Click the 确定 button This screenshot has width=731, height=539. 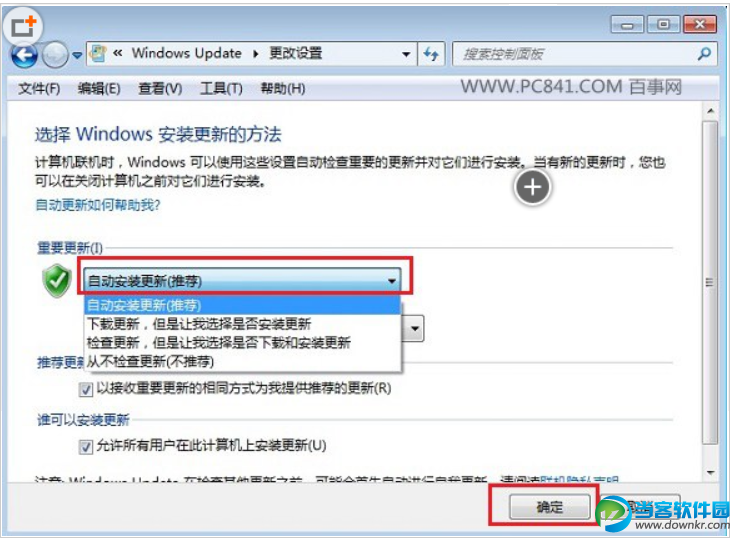550,506
